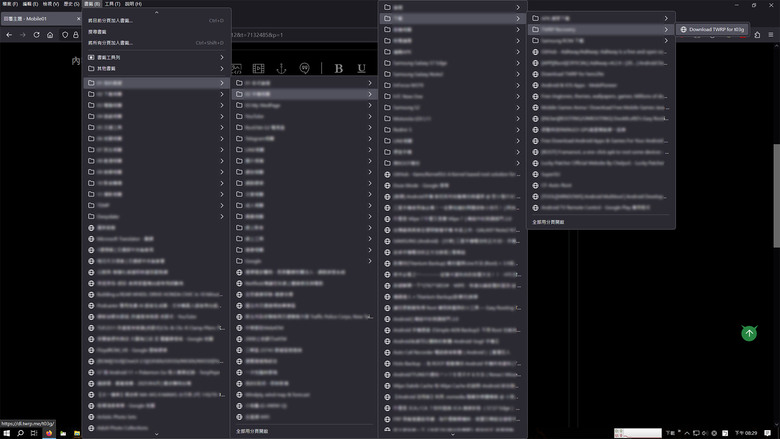
Task: Open the 說明 (H) menu
Action: click(x=133, y=3)
